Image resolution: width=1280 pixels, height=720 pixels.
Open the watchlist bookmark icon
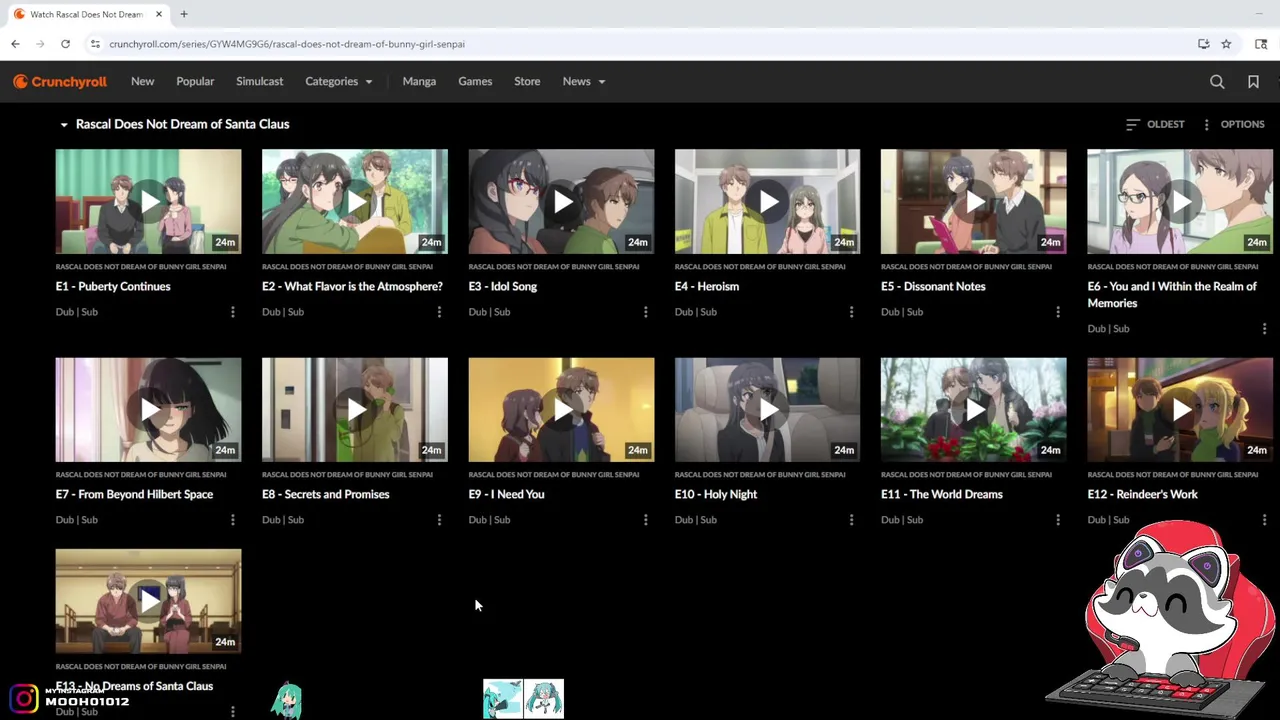(1253, 82)
